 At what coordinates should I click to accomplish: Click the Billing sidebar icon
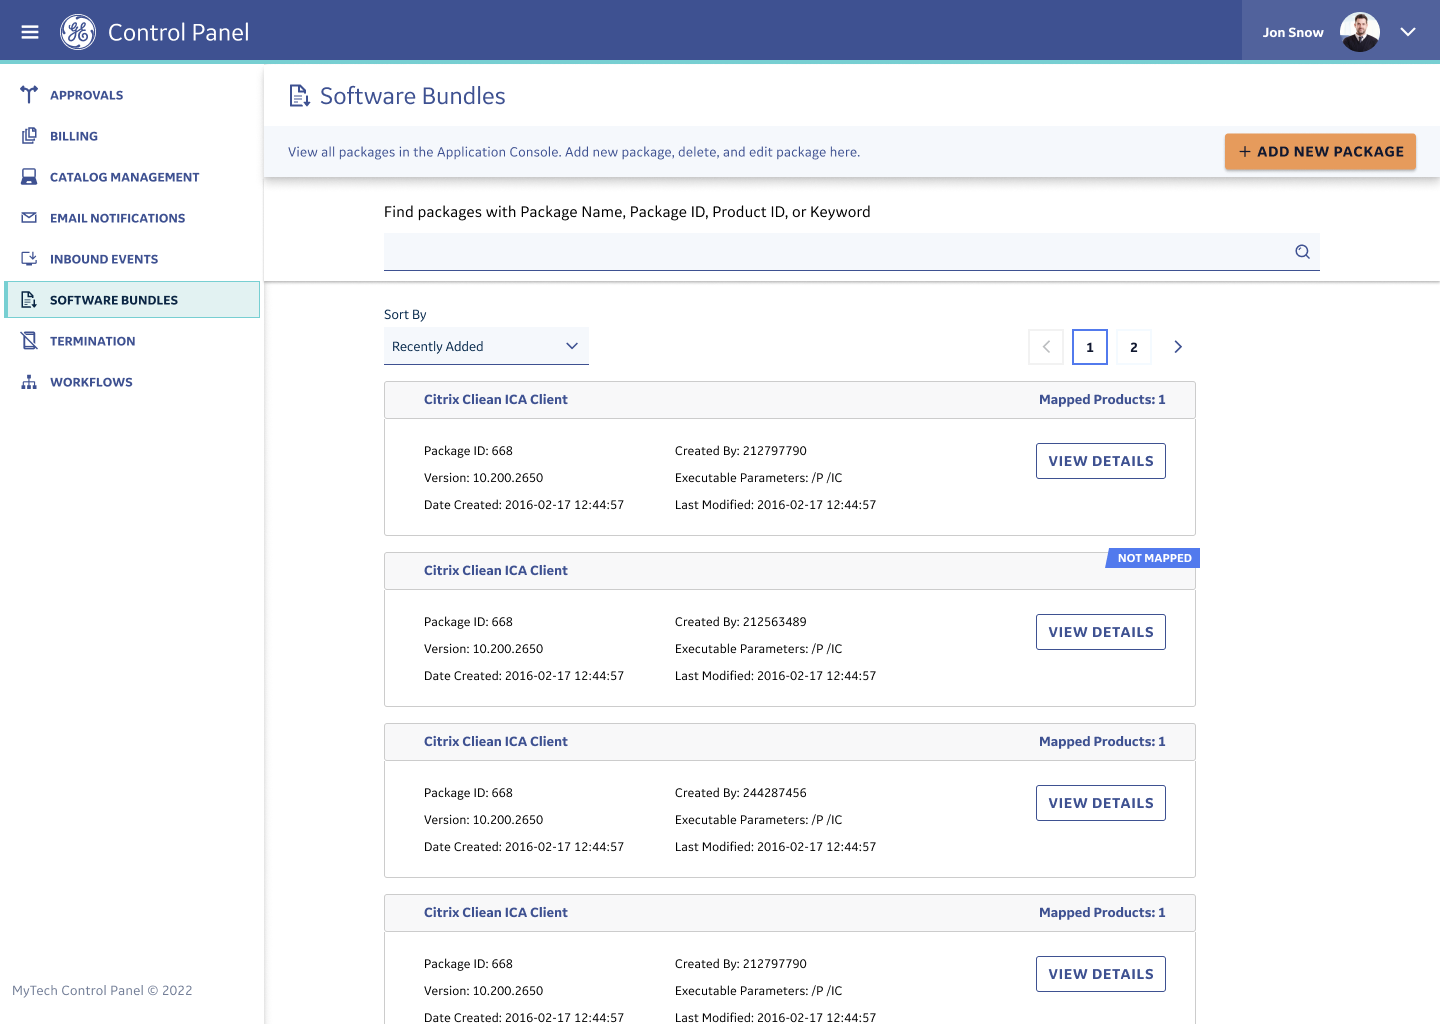click(x=29, y=136)
